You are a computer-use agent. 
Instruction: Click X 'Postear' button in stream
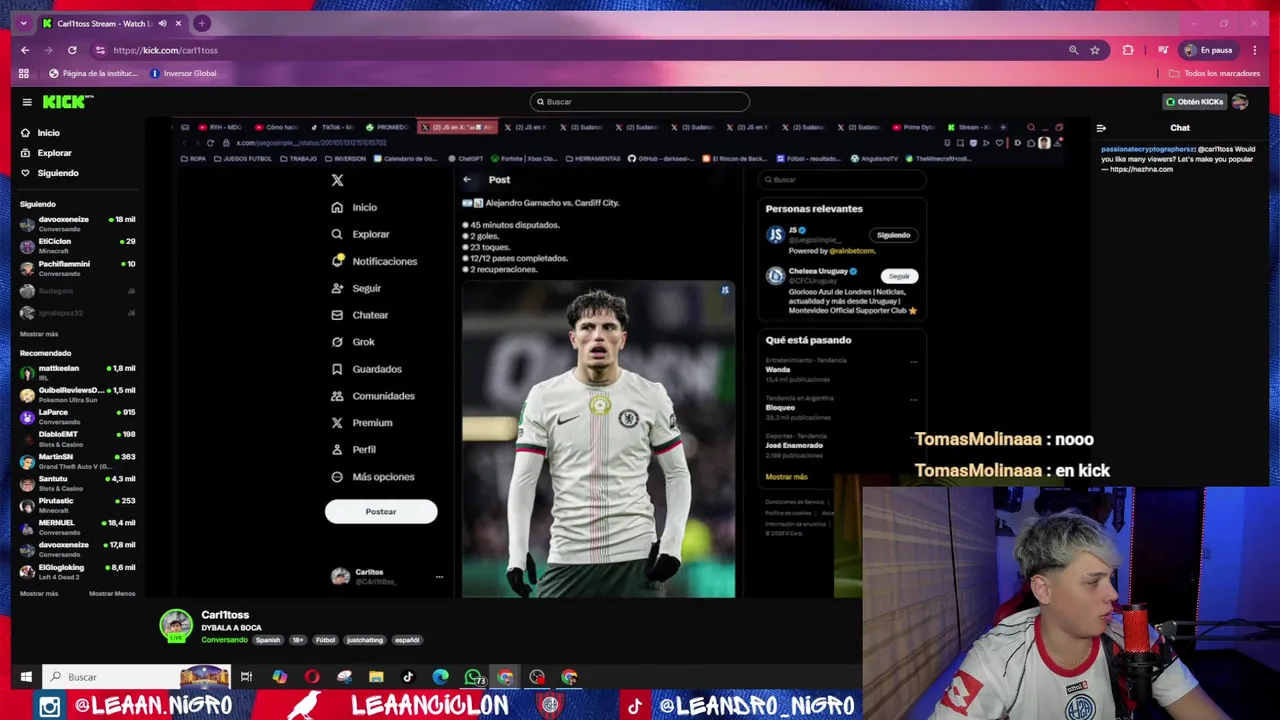381,511
